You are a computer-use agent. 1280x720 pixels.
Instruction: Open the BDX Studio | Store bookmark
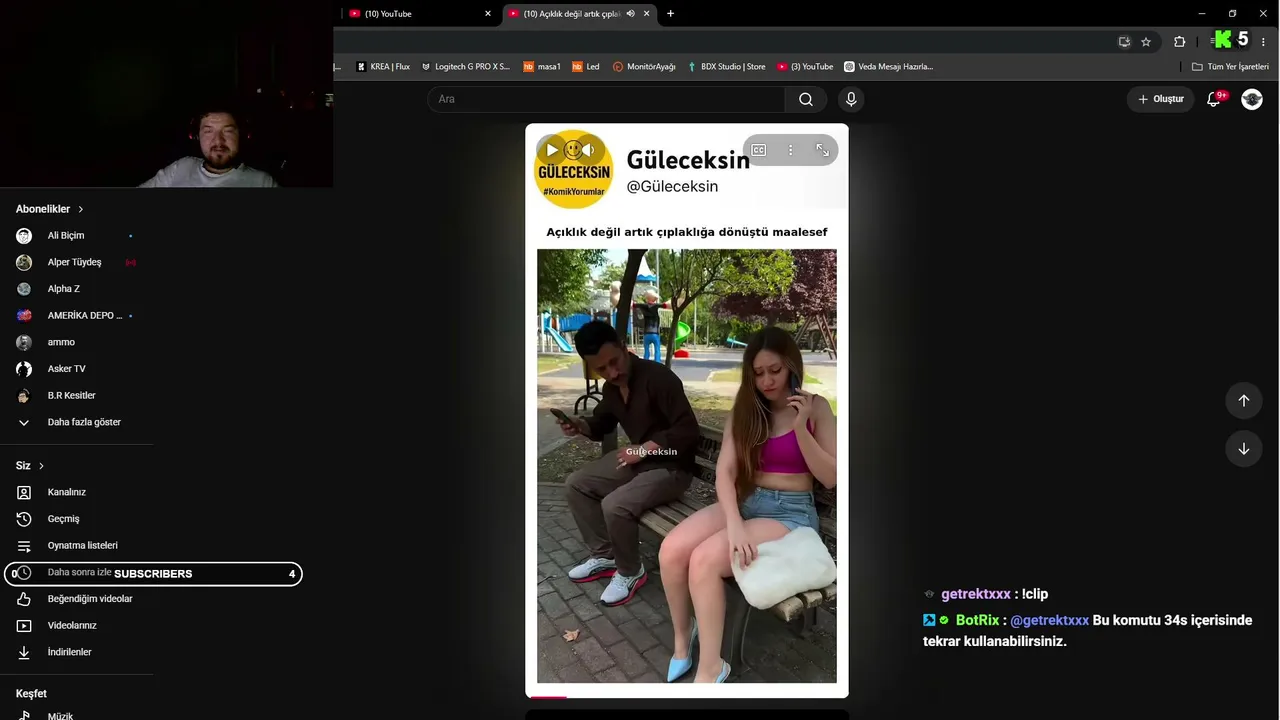click(726, 67)
